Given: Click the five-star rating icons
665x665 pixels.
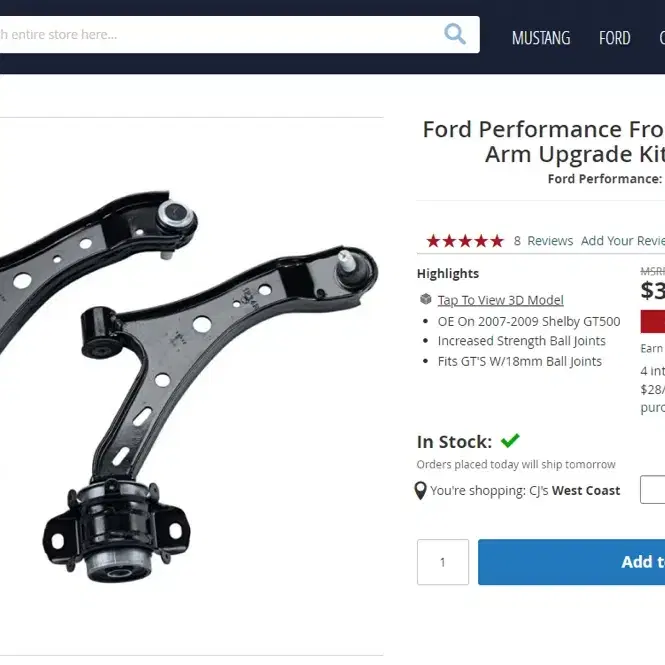Looking at the screenshot, I should [465, 241].
